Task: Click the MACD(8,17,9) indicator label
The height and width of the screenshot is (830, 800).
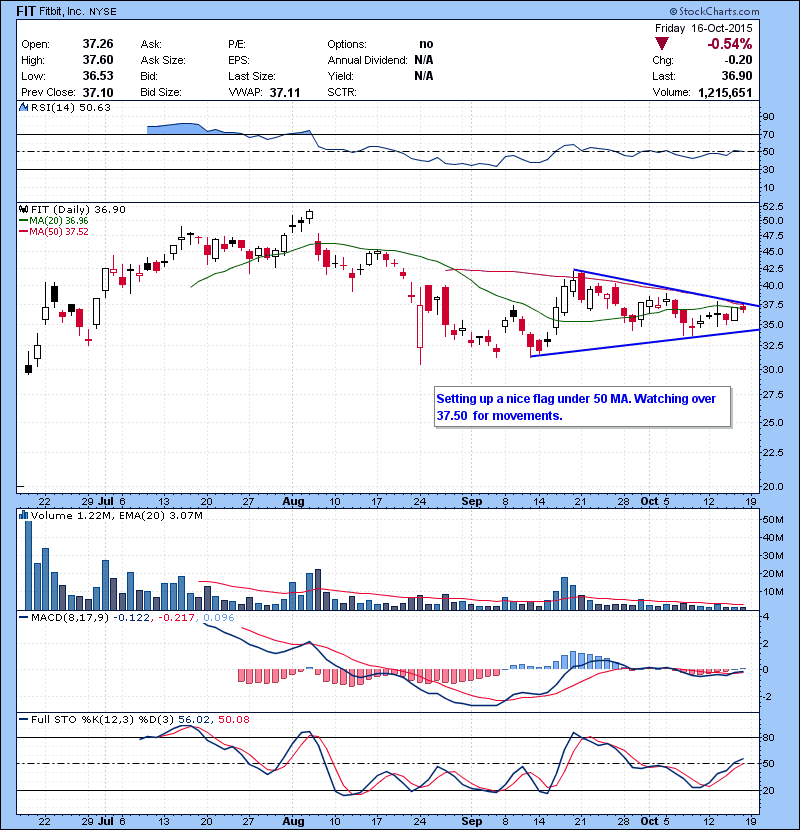Action: point(70,618)
